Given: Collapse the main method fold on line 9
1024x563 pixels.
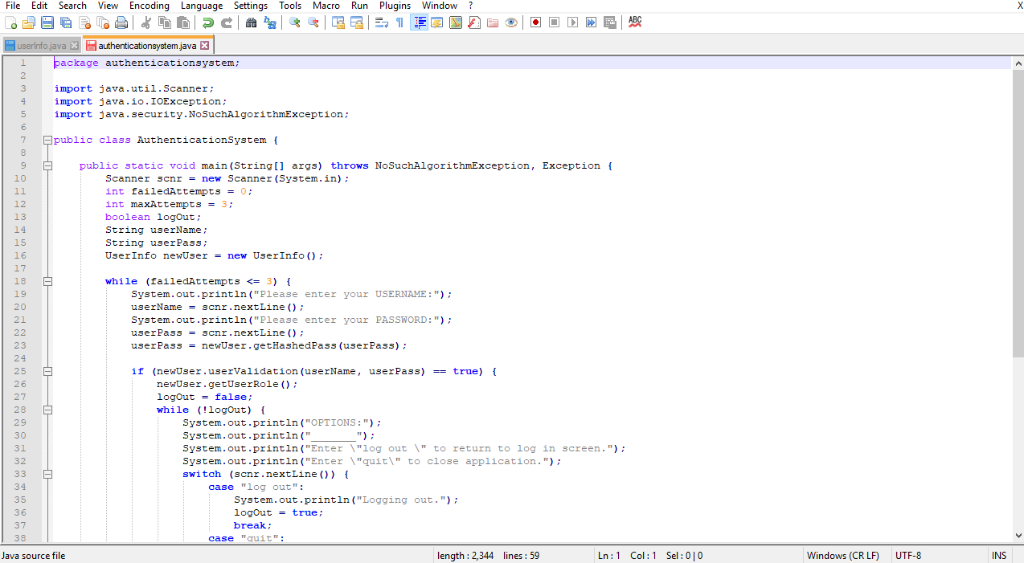Looking at the screenshot, I should tap(47, 166).
